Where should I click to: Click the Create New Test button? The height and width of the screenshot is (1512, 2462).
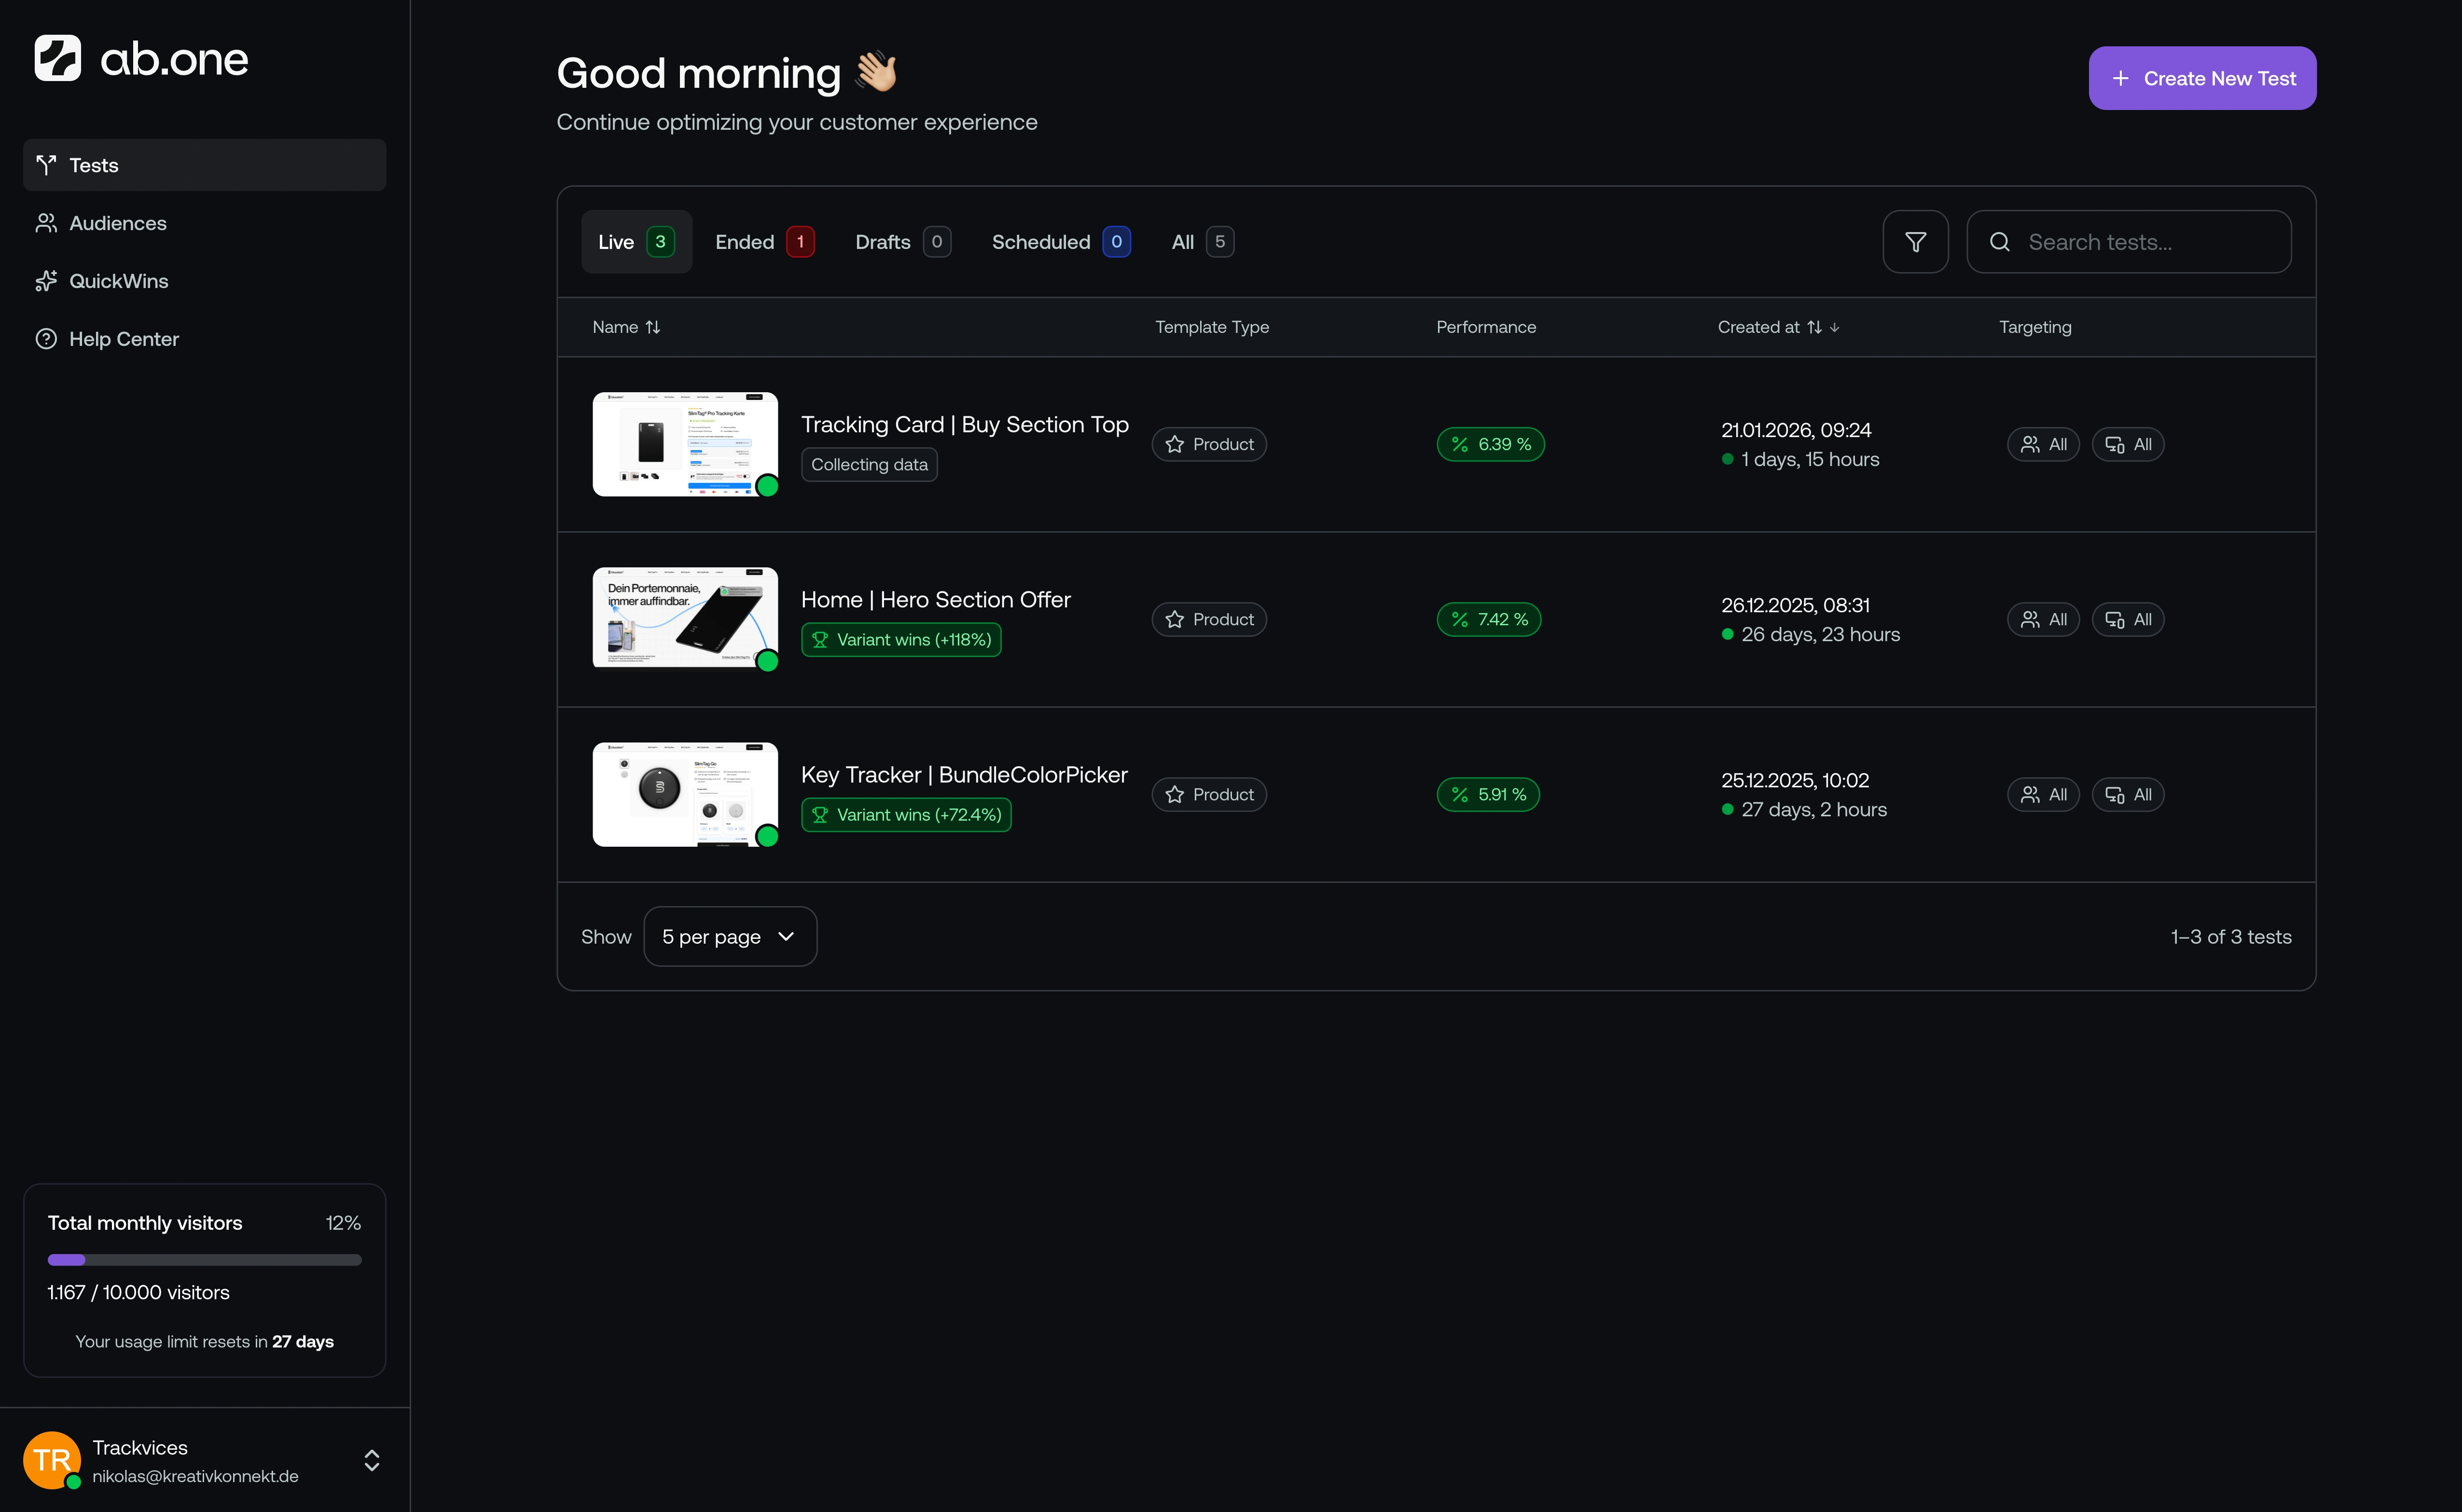2202,78
